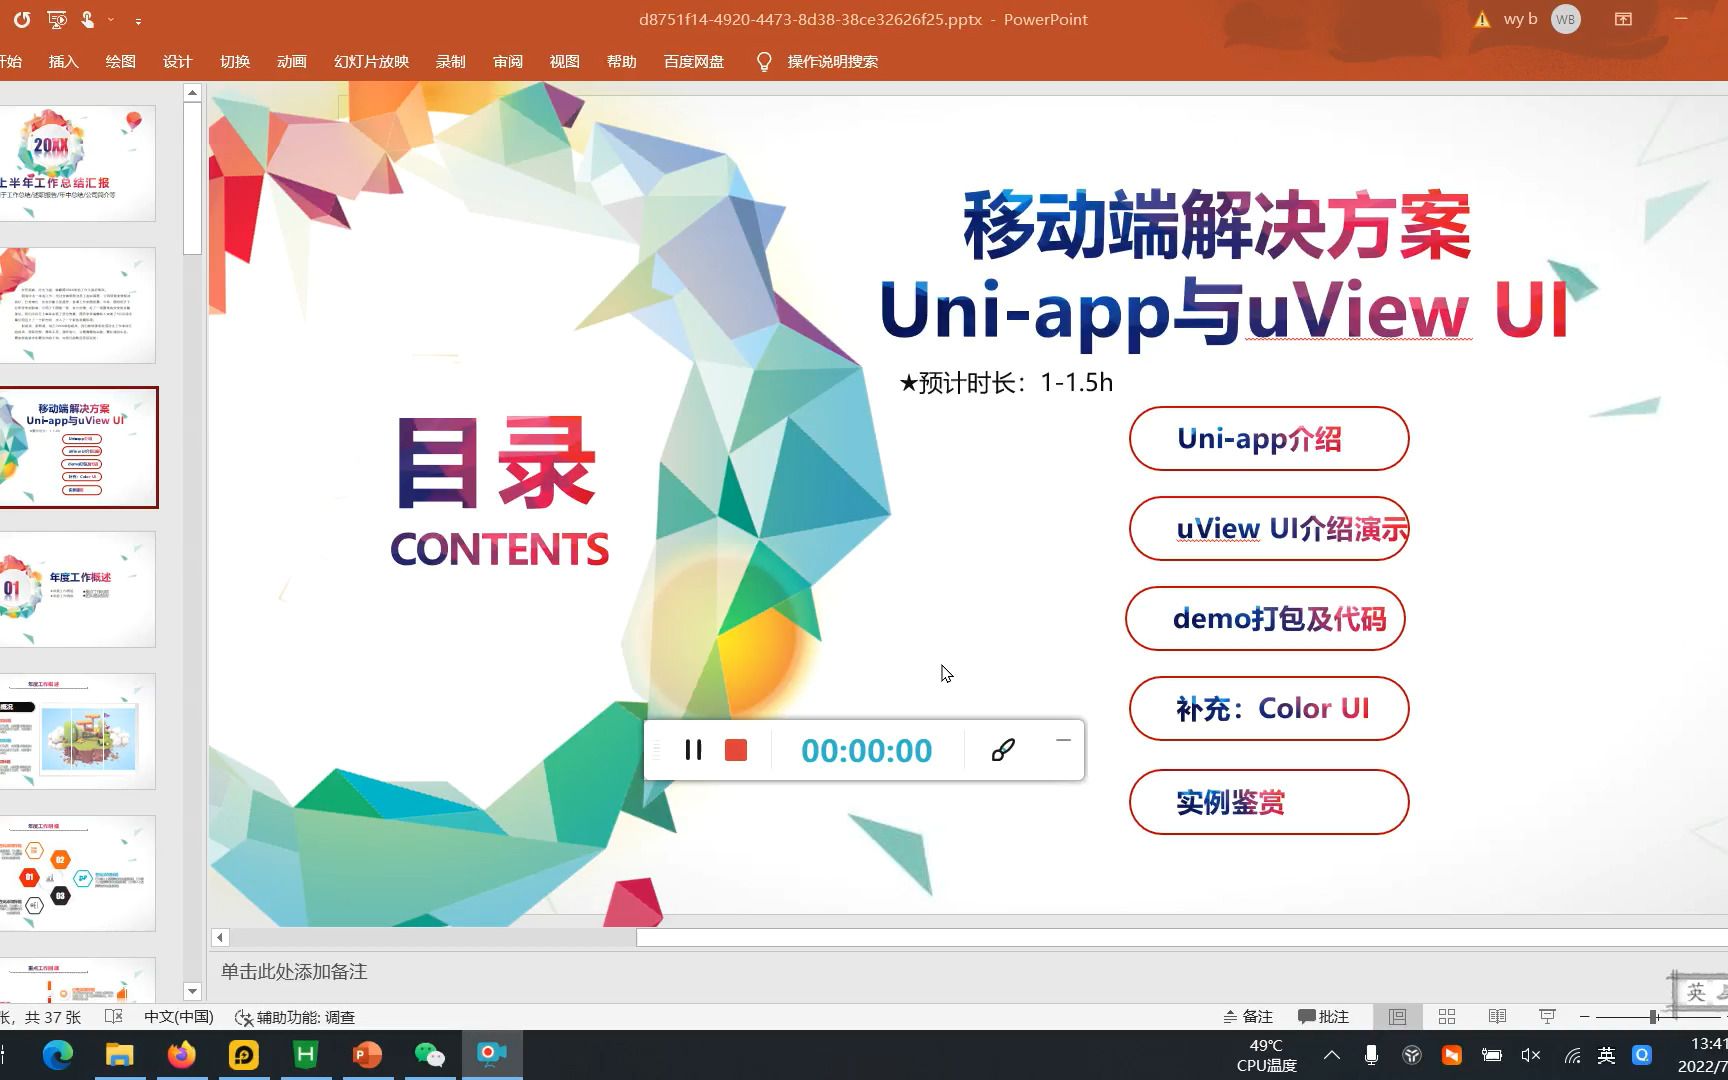Screen dimensions: 1728x1080
Task: Switch to the 切换 tab
Action: [x=235, y=62]
